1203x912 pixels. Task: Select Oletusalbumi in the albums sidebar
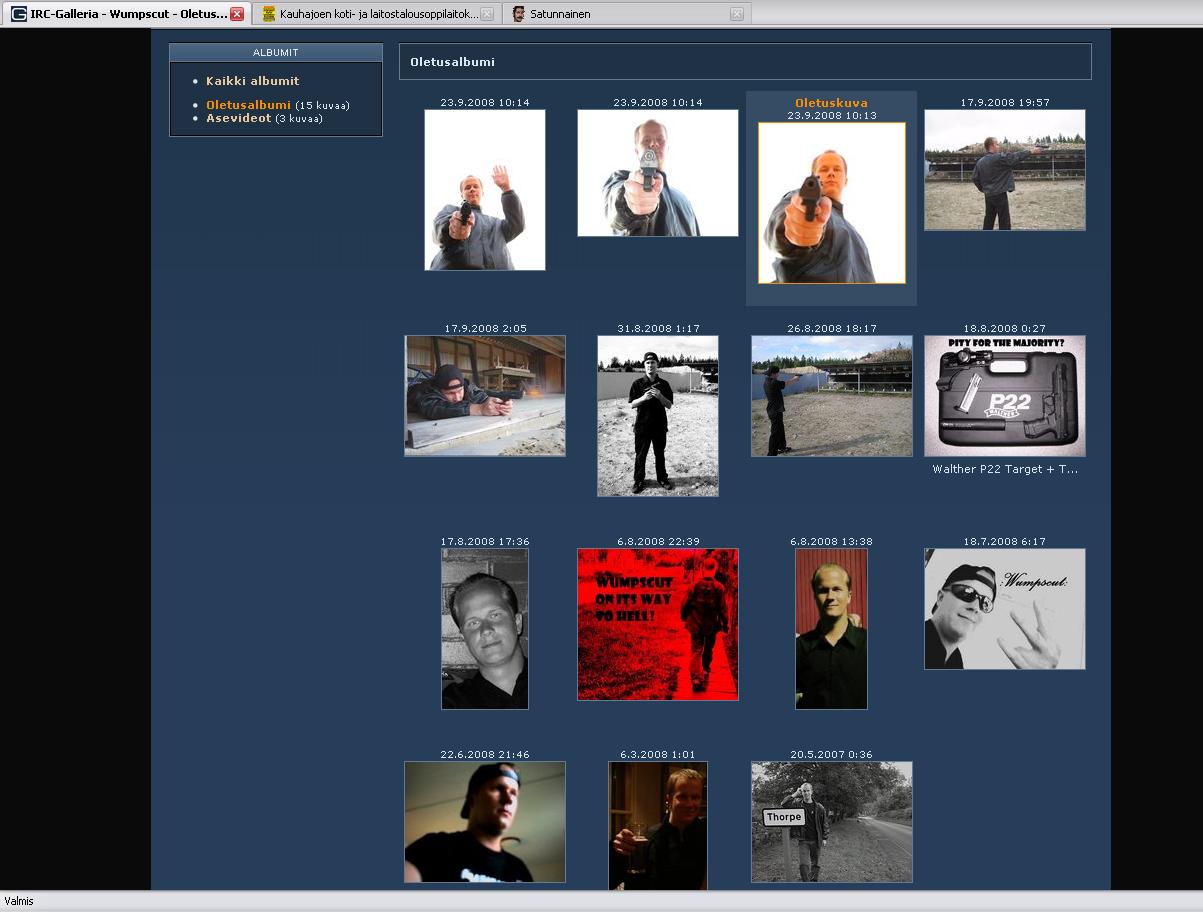(x=248, y=105)
